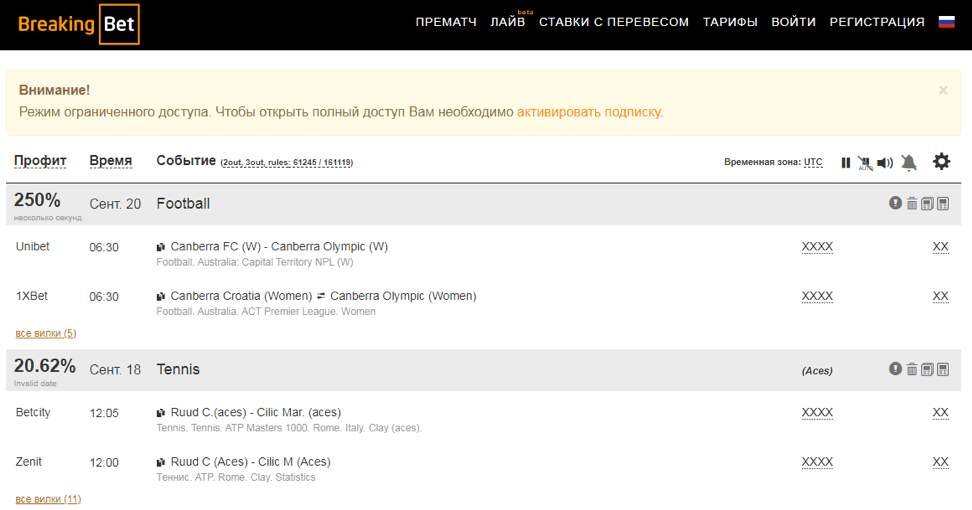This screenshot has height=510, width=972.
Task: Pause the live feed updates
Action: tap(846, 163)
